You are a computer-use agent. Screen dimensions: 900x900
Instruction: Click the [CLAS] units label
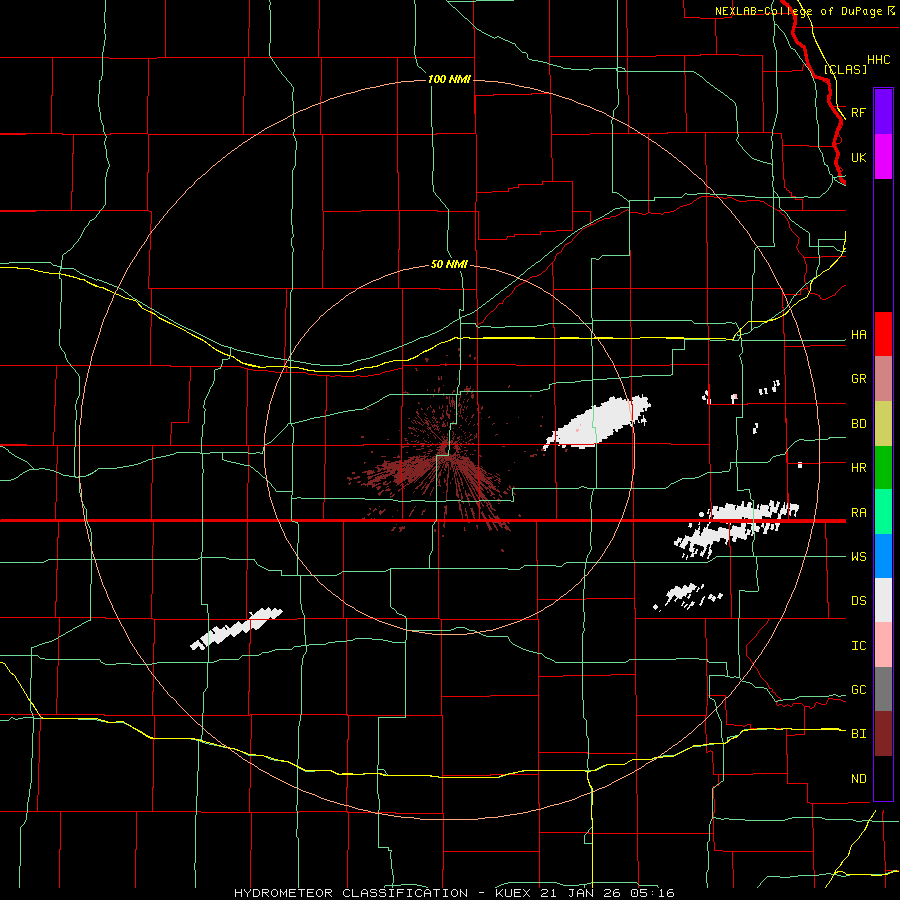point(845,69)
